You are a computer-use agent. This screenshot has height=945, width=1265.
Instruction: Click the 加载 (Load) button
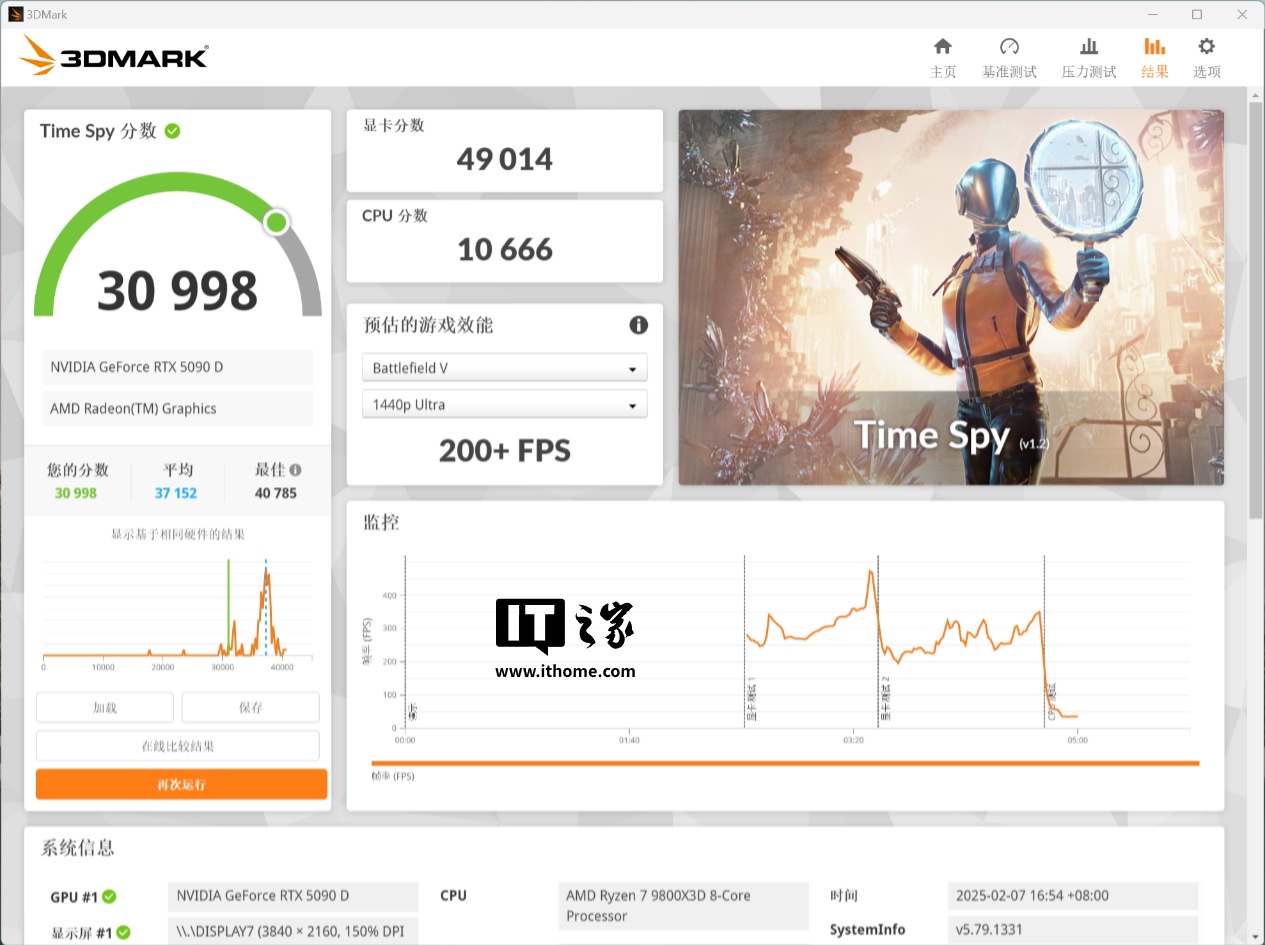[x=105, y=707]
